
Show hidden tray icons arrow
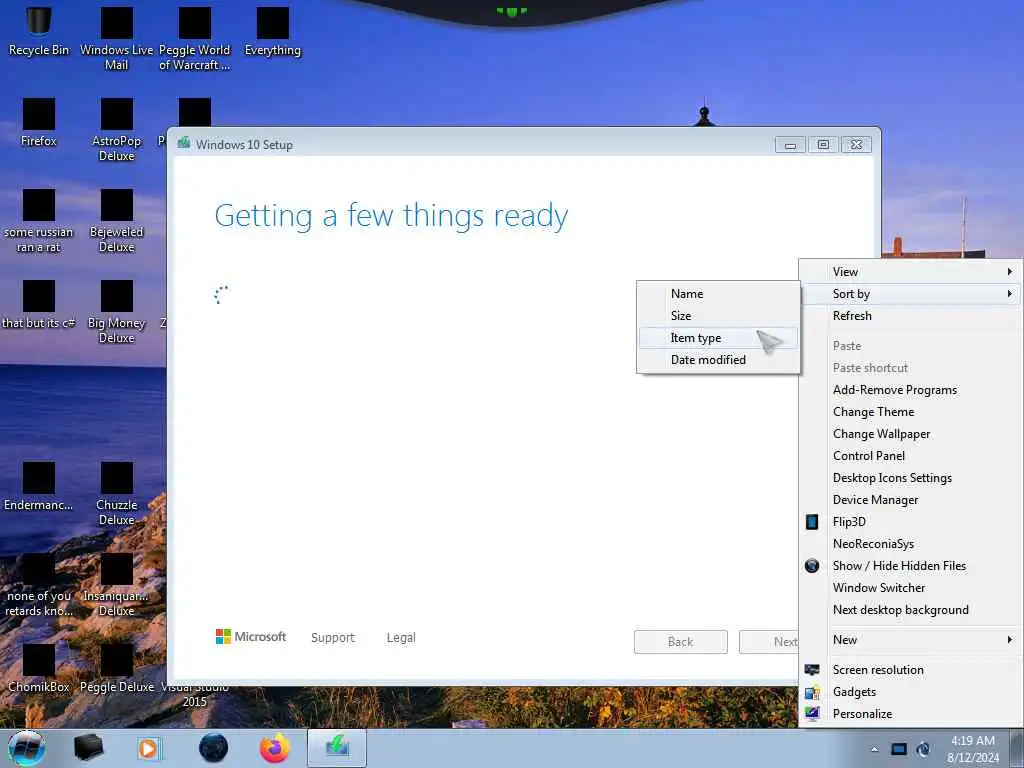pos(874,749)
